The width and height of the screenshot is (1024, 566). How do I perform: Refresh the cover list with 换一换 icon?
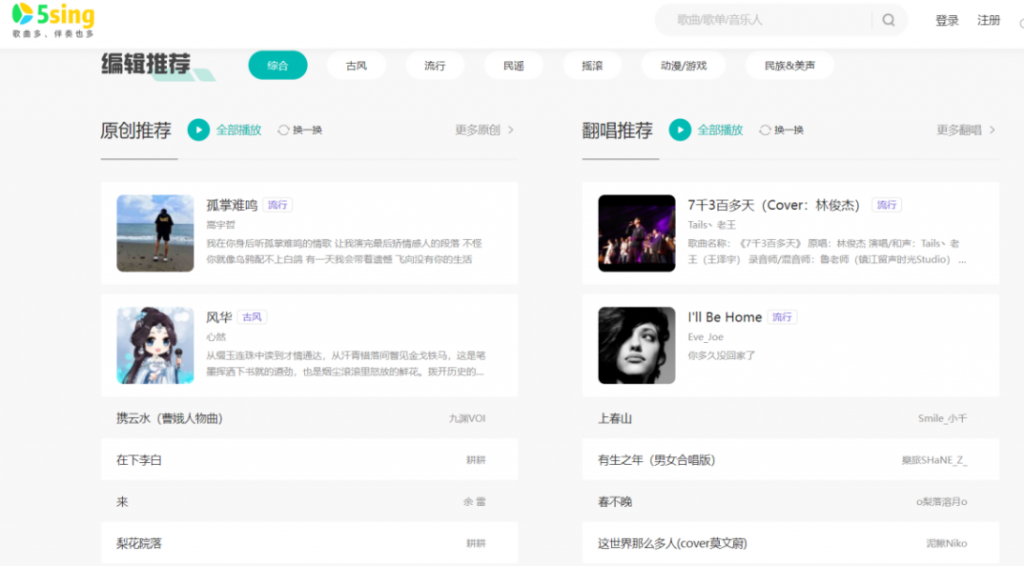click(765, 130)
